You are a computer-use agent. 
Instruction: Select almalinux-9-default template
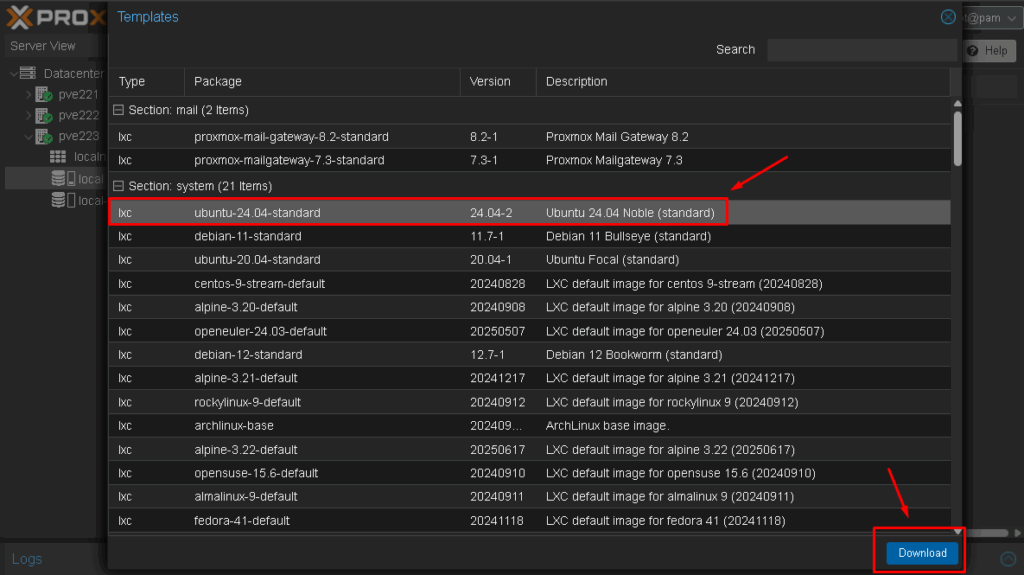tap(529, 497)
